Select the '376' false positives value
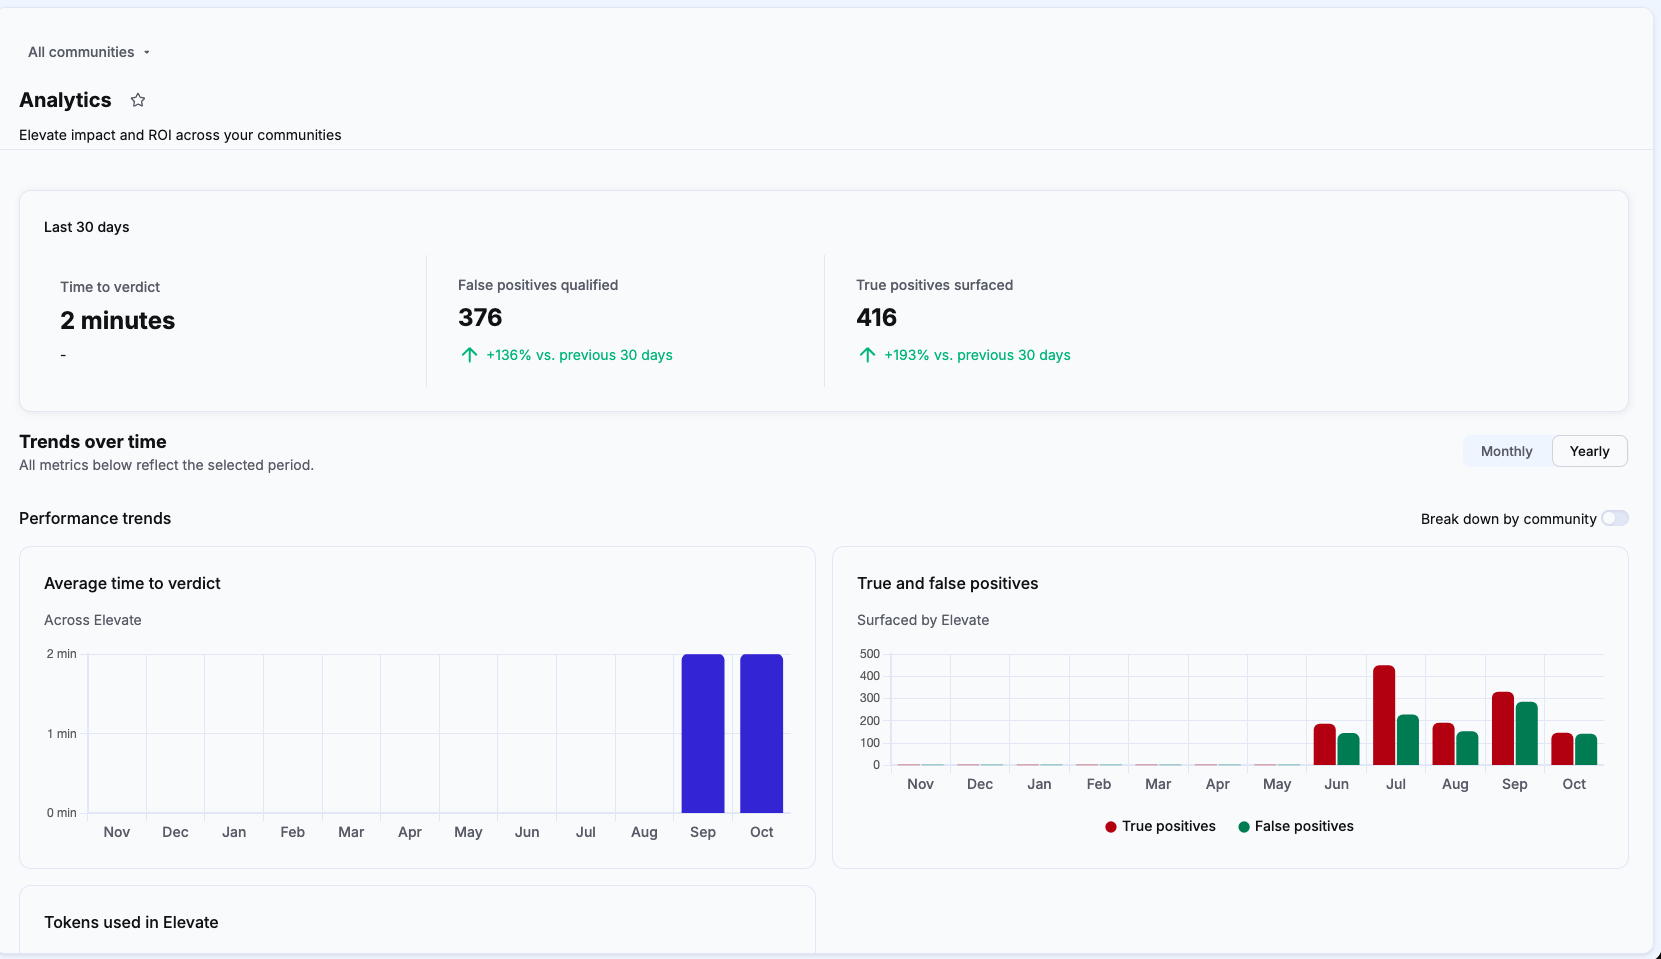Viewport: 1661px width, 959px height. point(480,318)
